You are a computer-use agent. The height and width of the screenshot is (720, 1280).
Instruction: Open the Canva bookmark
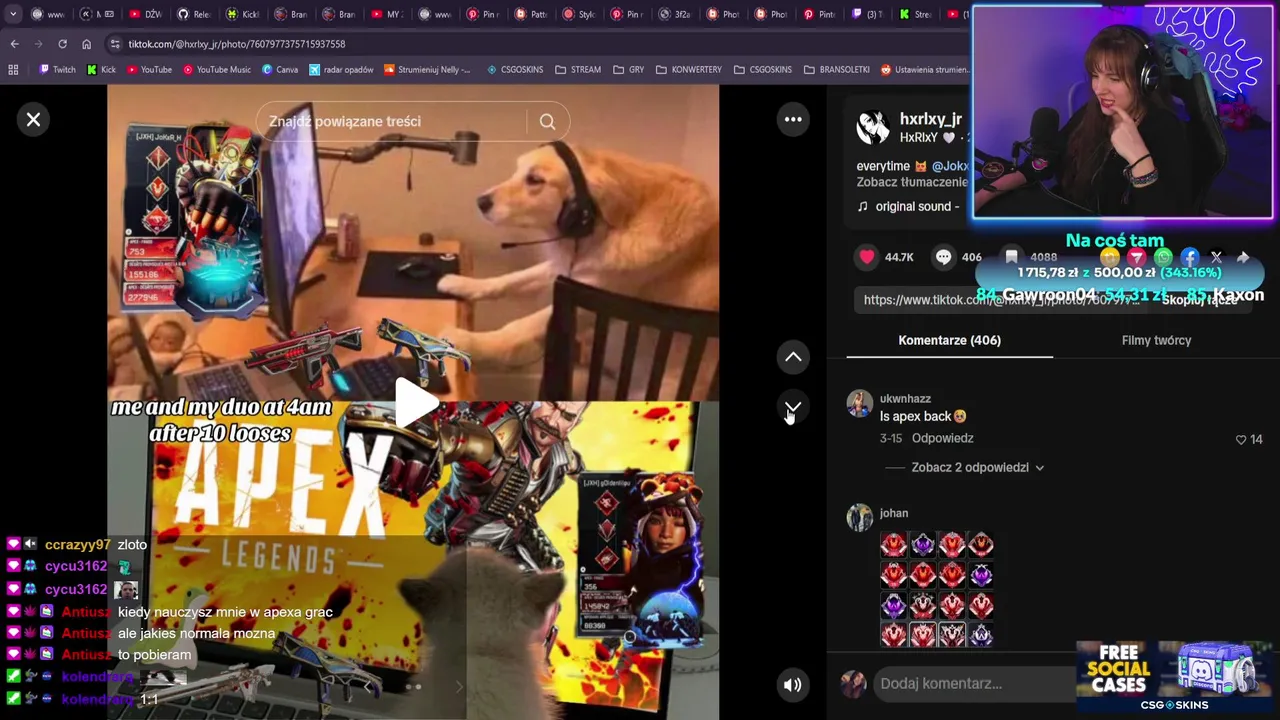[x=280, y=70]
